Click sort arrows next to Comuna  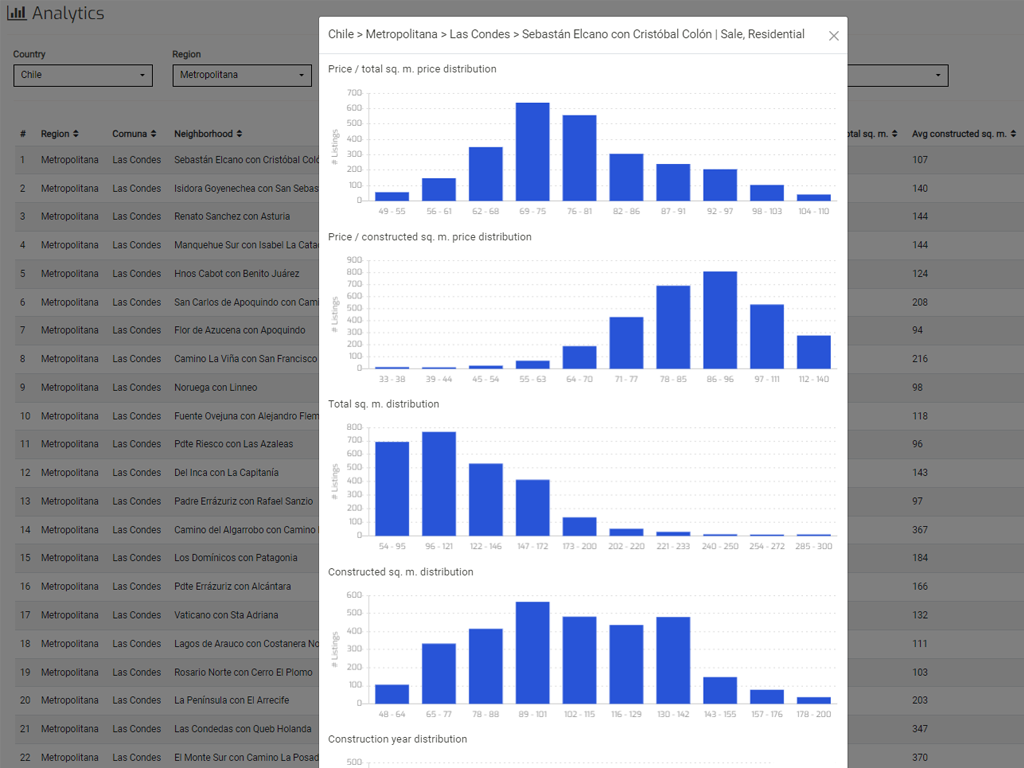[157, 134]
